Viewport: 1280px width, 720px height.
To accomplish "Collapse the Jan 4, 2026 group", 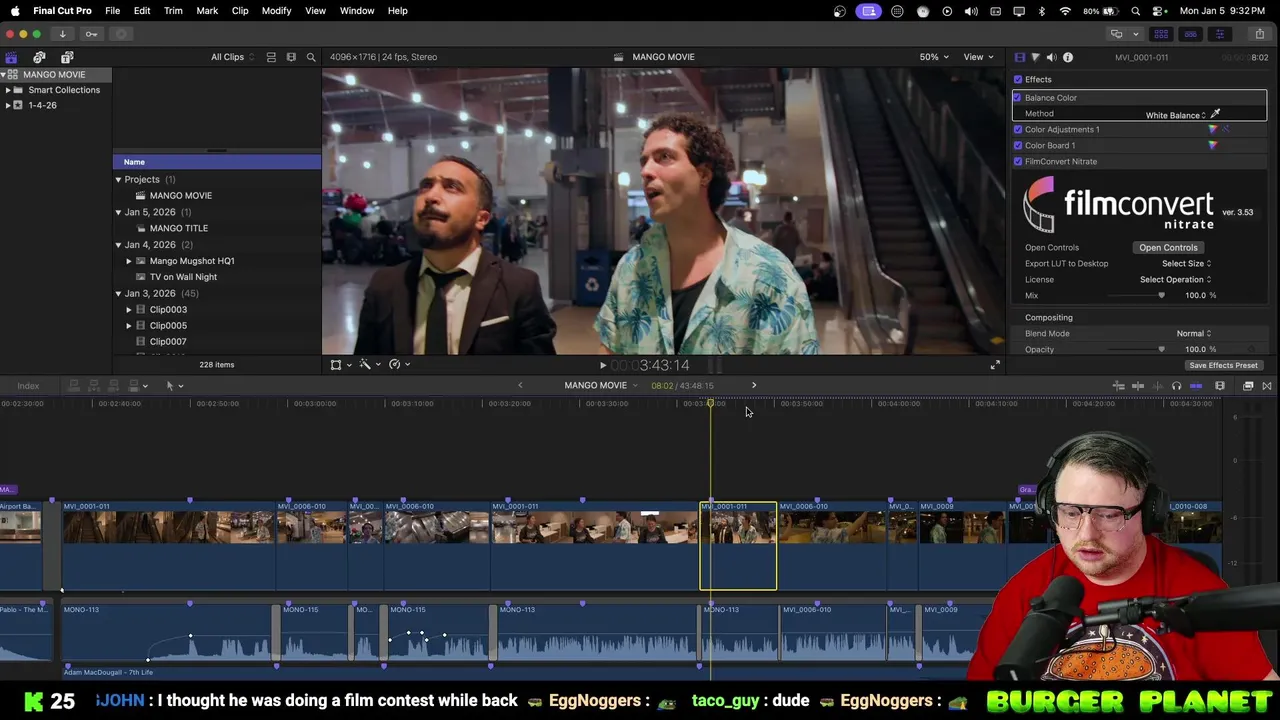I will click(x=118, y=245).
